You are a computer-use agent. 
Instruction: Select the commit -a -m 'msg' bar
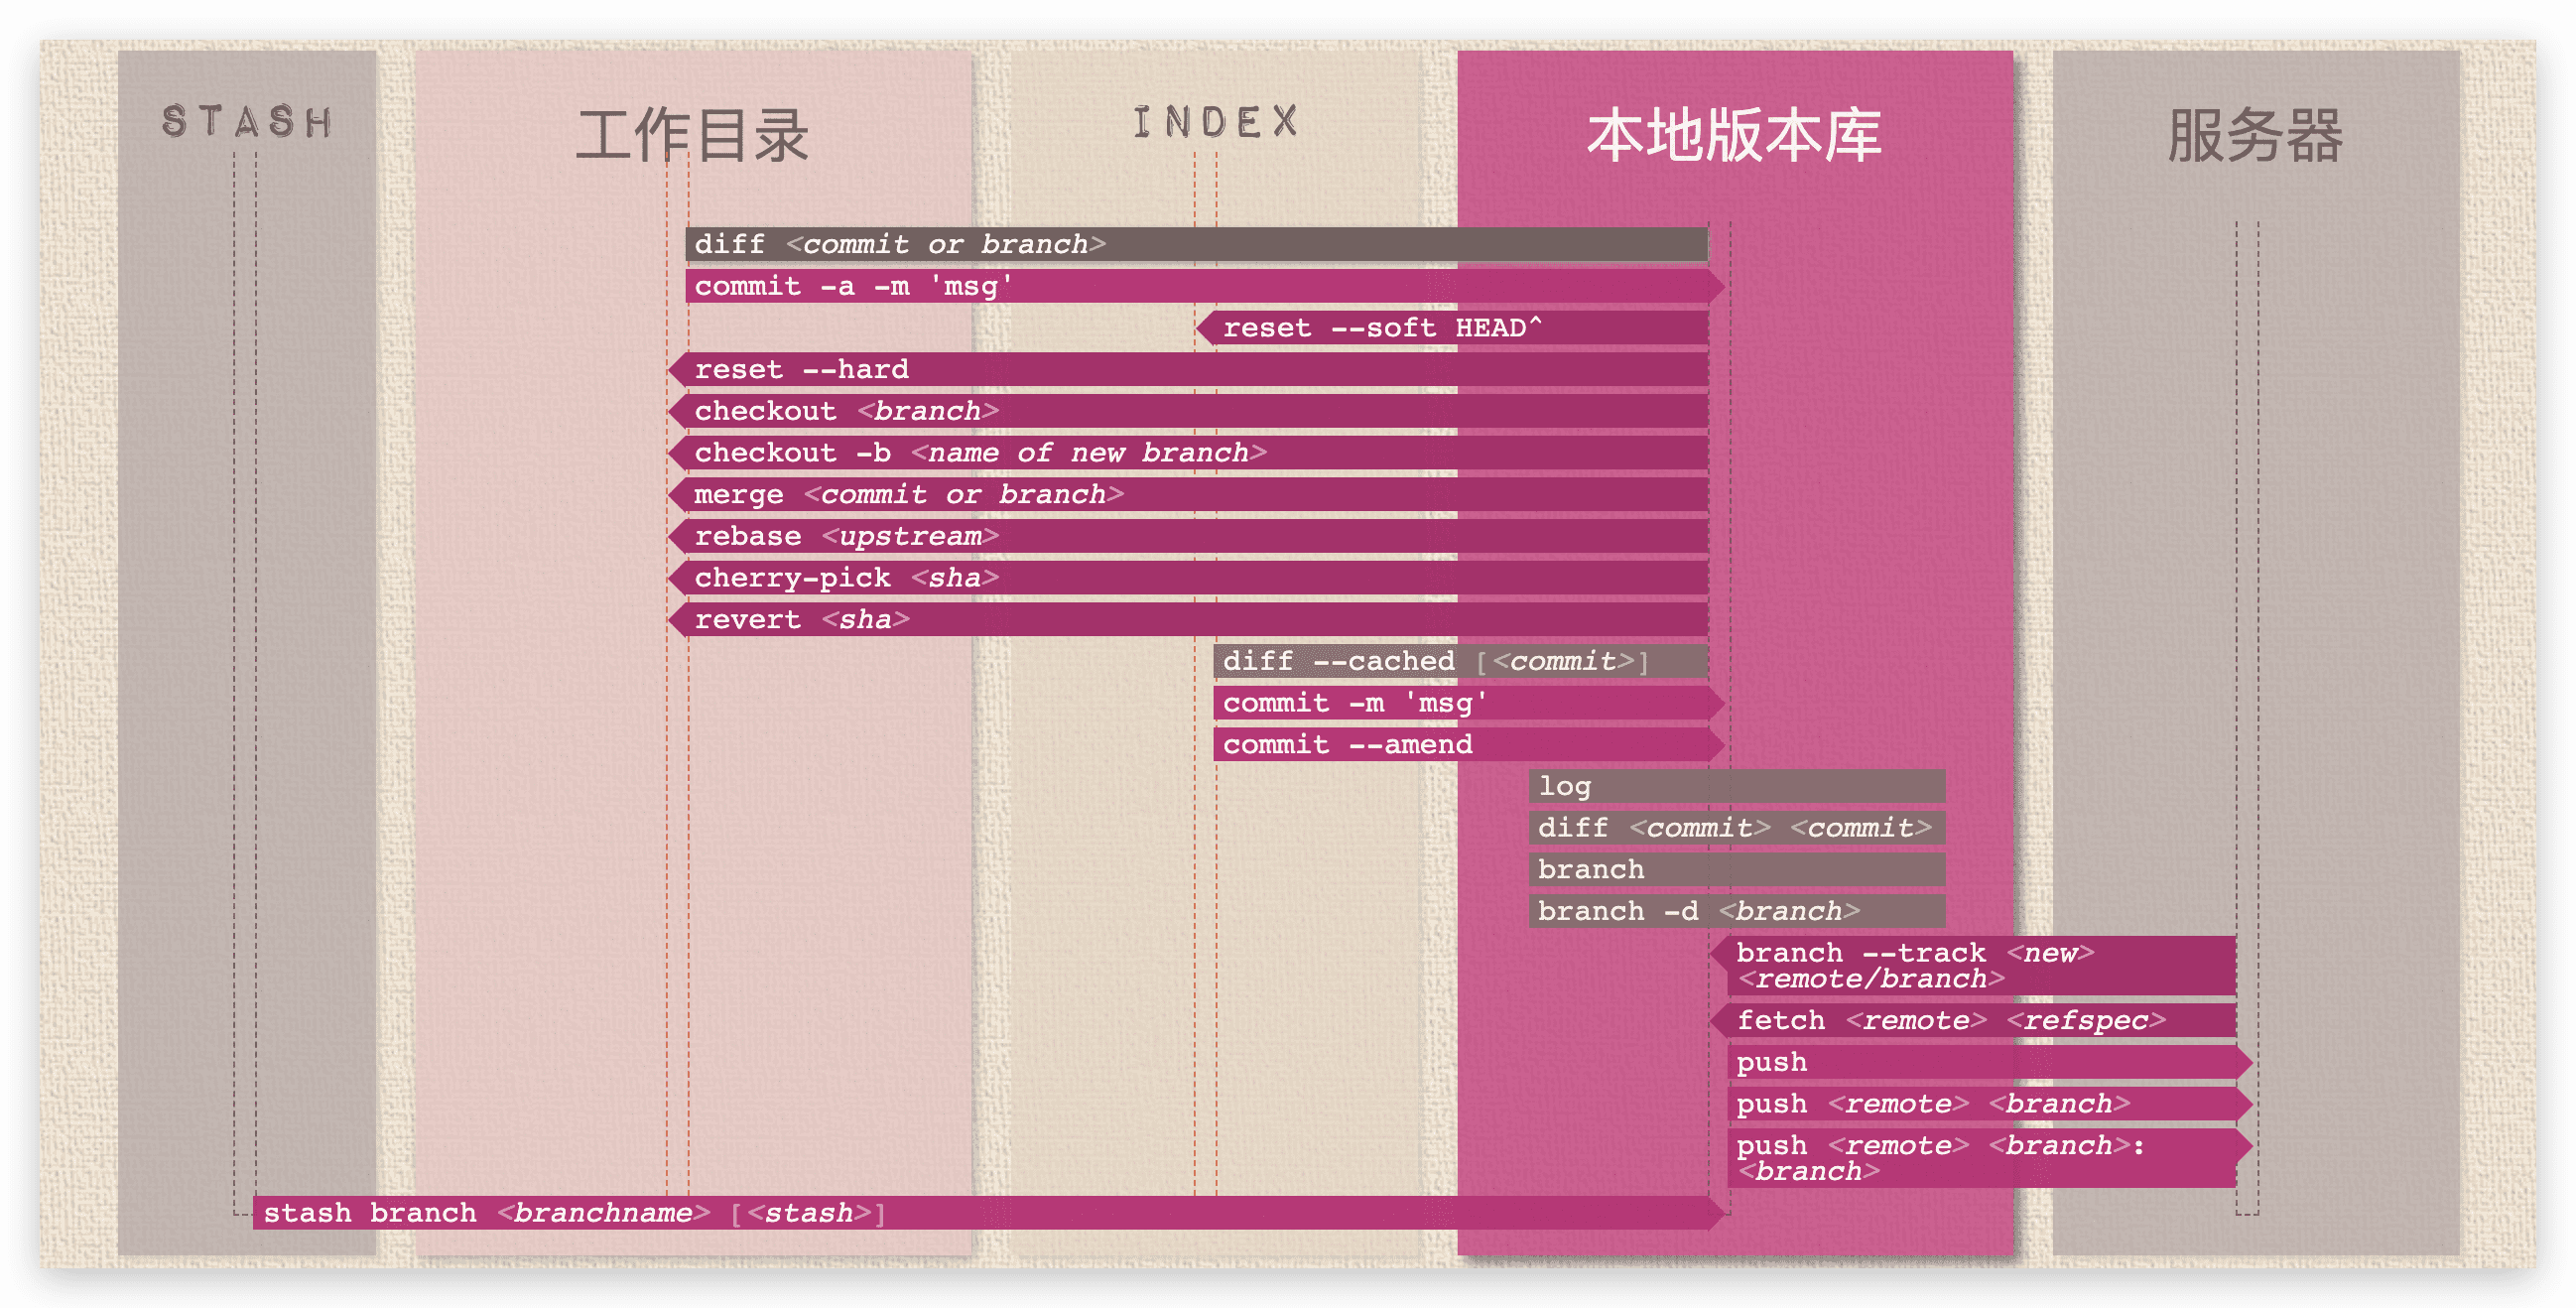coord(1205,286)
